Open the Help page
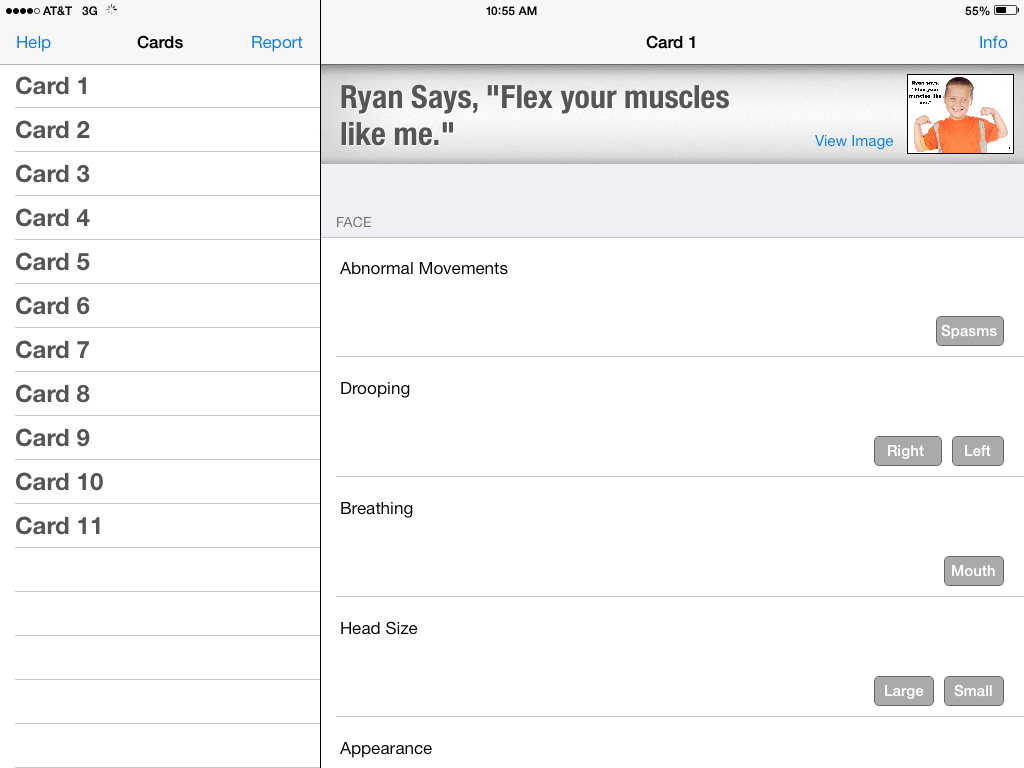Screen dimensions: 1024x768 [33, 42]
